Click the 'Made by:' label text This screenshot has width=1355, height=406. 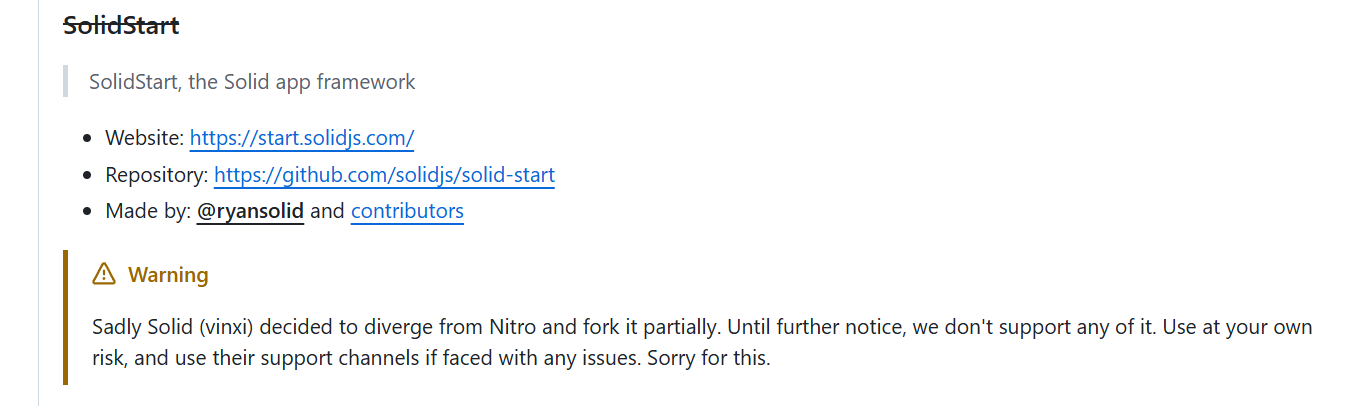[148, 211]
